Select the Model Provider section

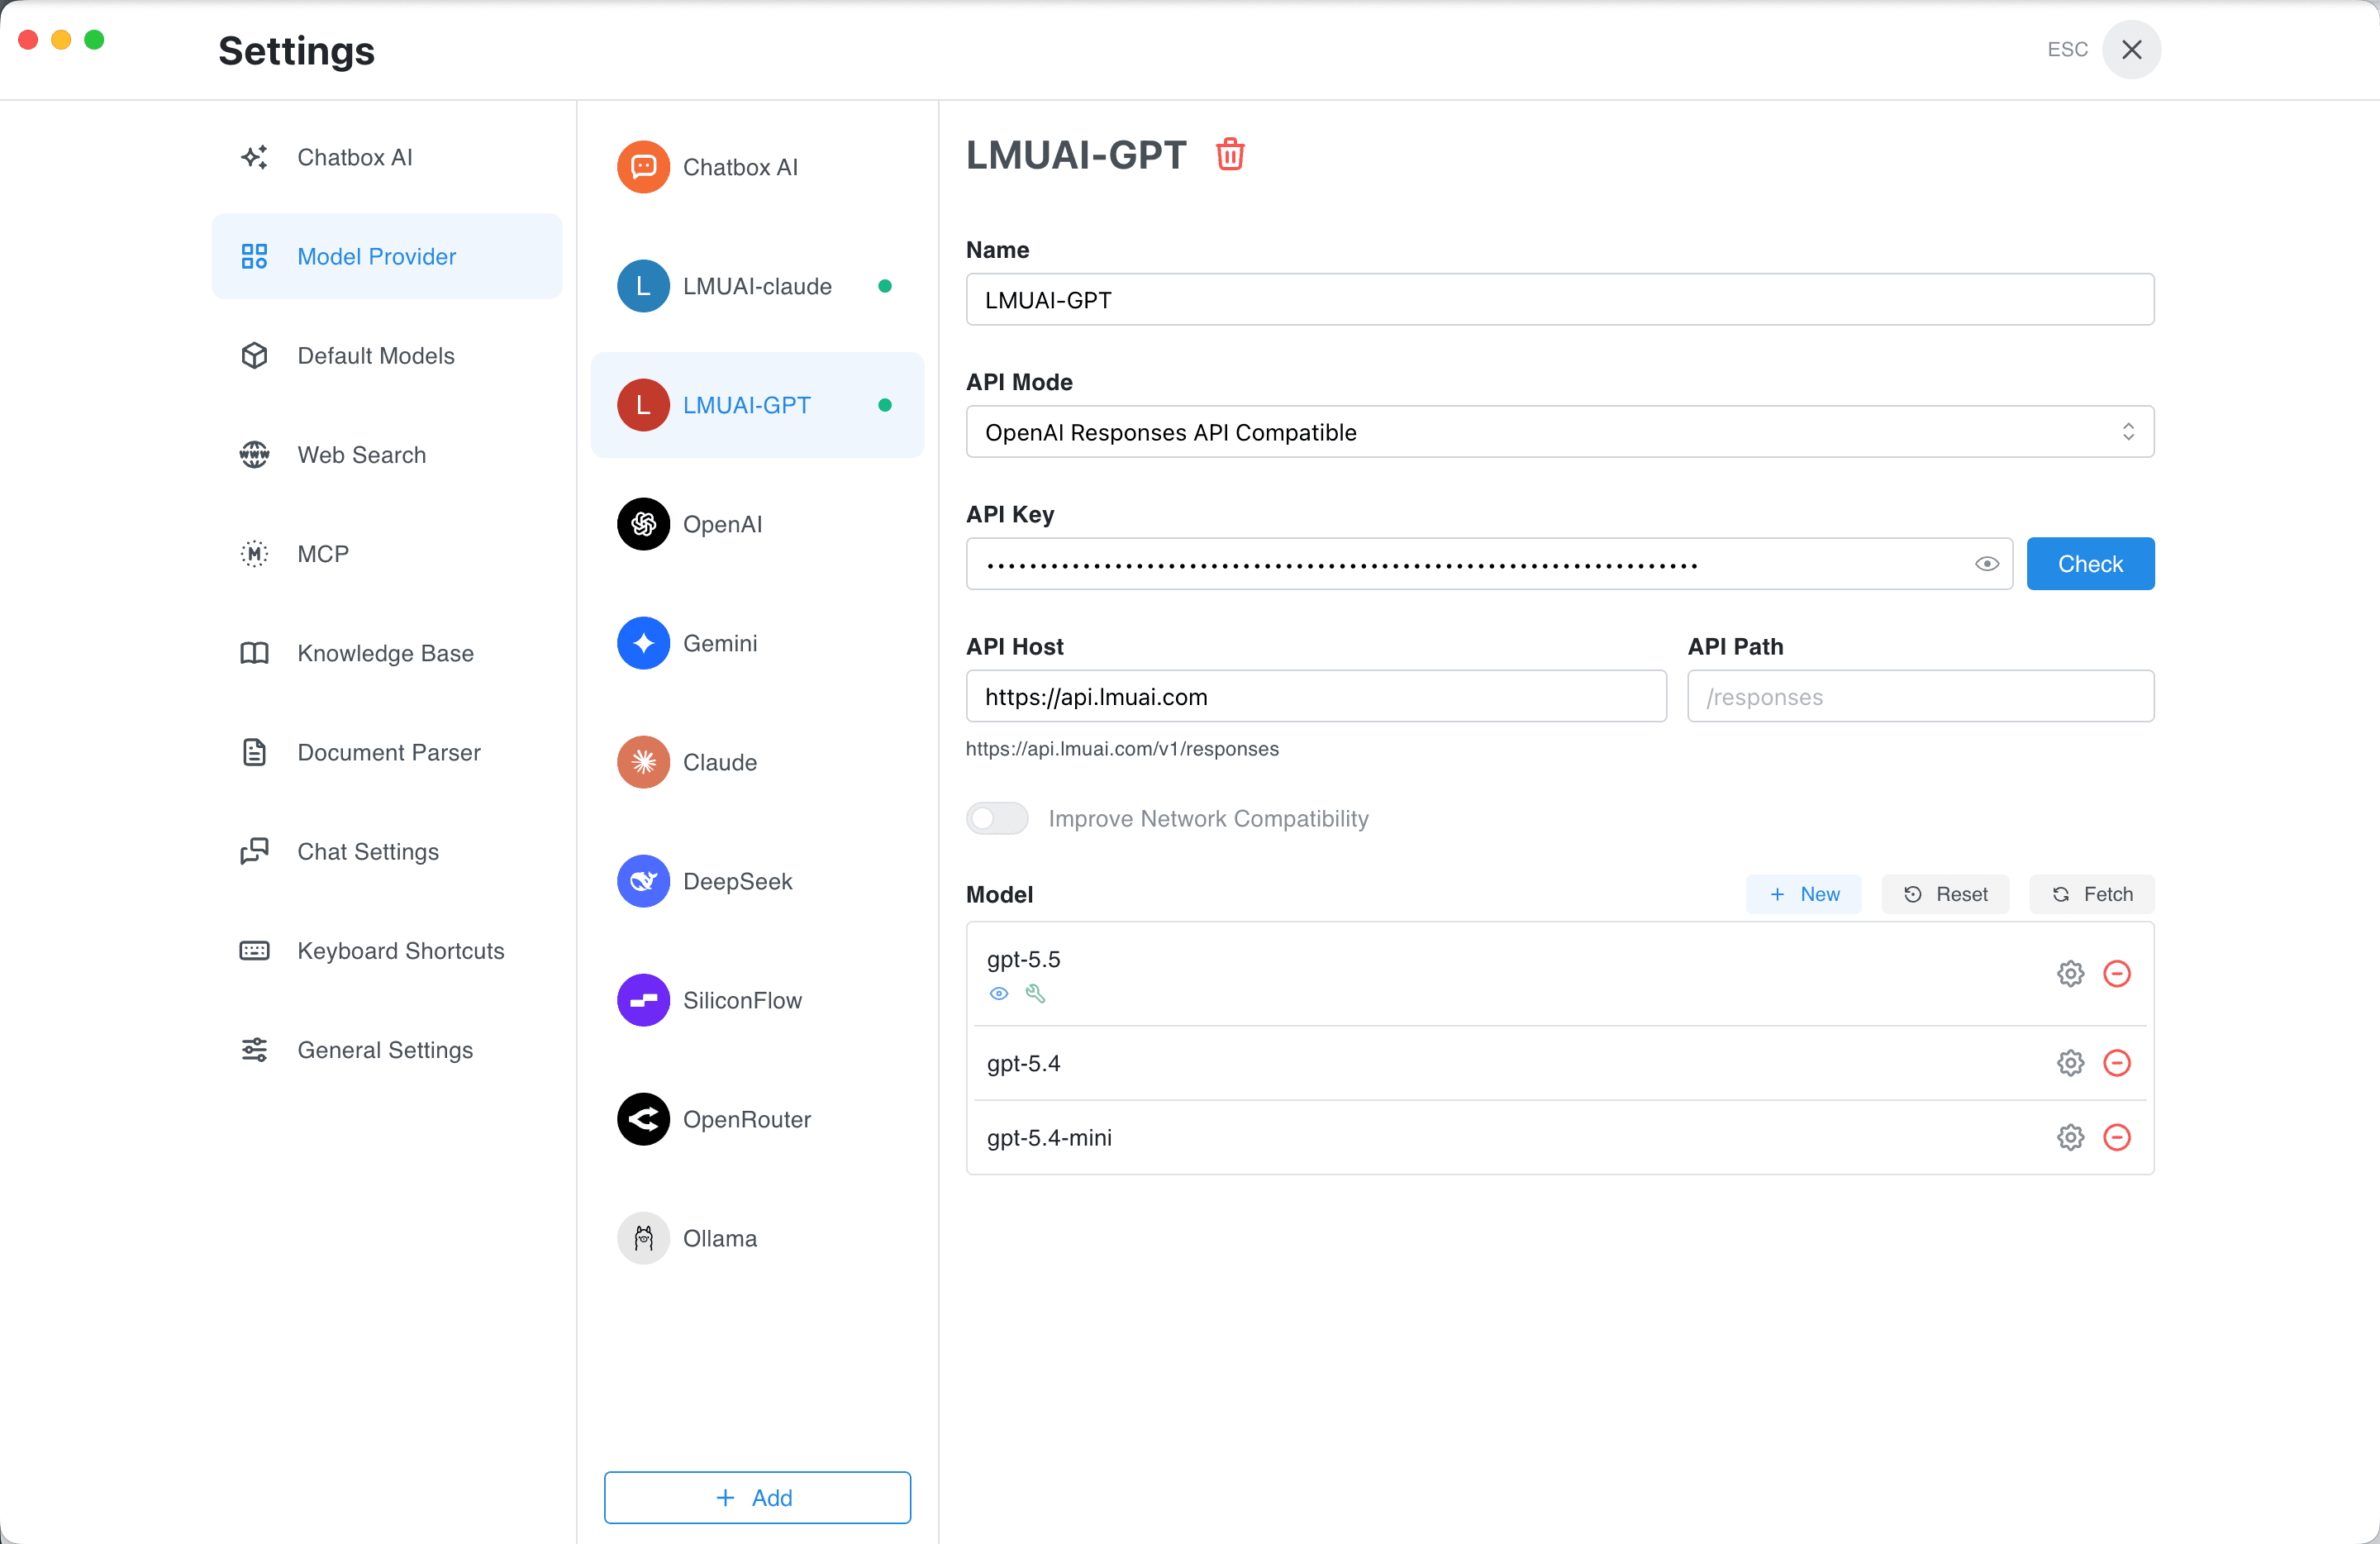click(386, 256)
